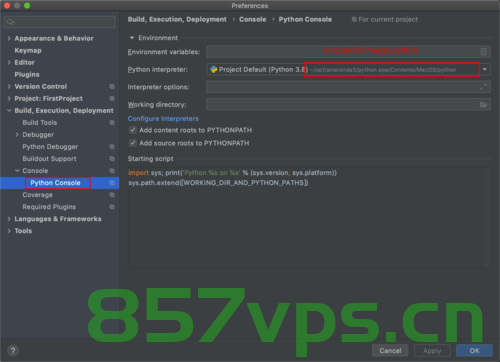Expand the Debugger chevron
Screen dimensions: 500x362
(x=17, y=135)
